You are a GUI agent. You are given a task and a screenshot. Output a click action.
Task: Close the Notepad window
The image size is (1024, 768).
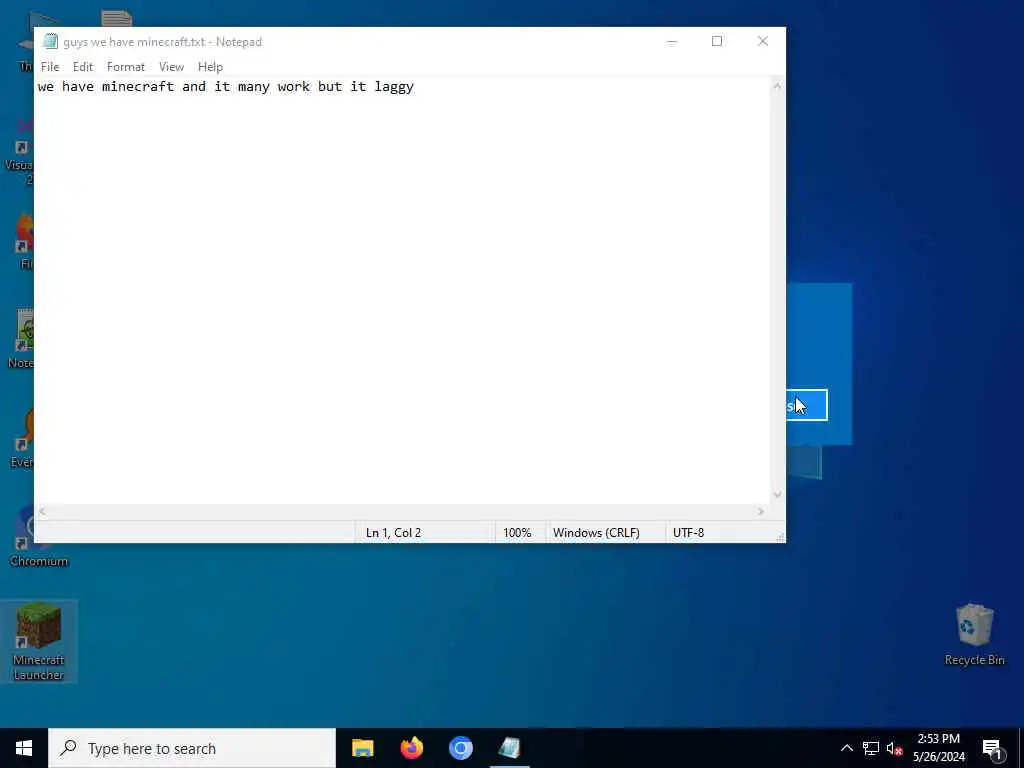763,41
